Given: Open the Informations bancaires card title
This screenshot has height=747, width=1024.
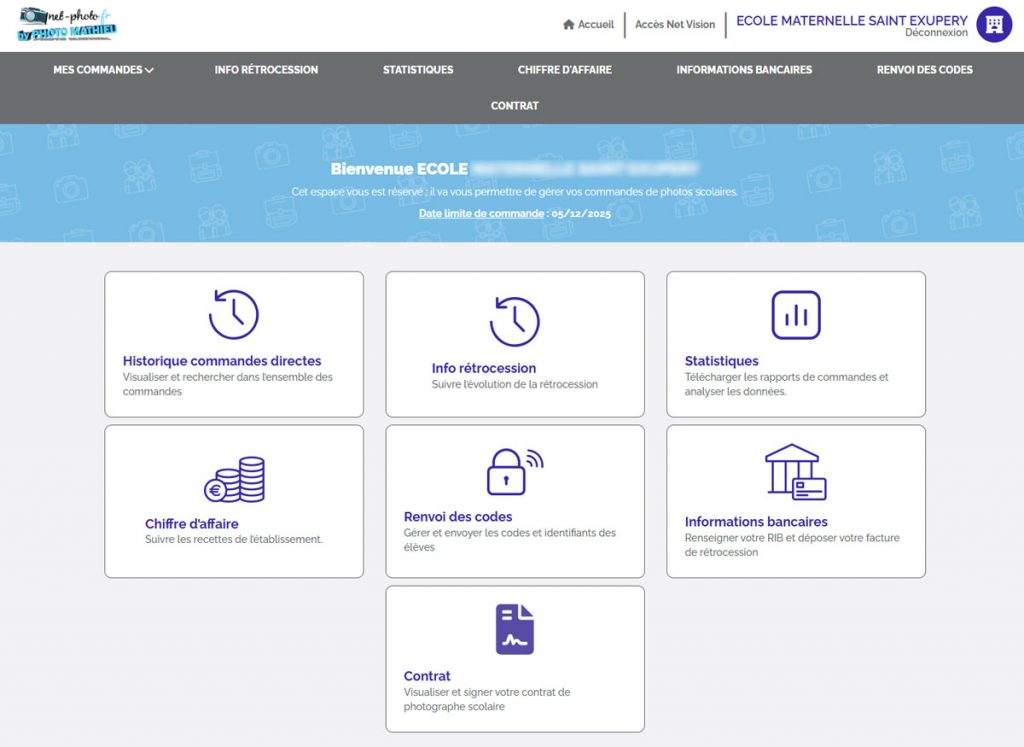Looking at the screenshot, I should tap(756, 522).
